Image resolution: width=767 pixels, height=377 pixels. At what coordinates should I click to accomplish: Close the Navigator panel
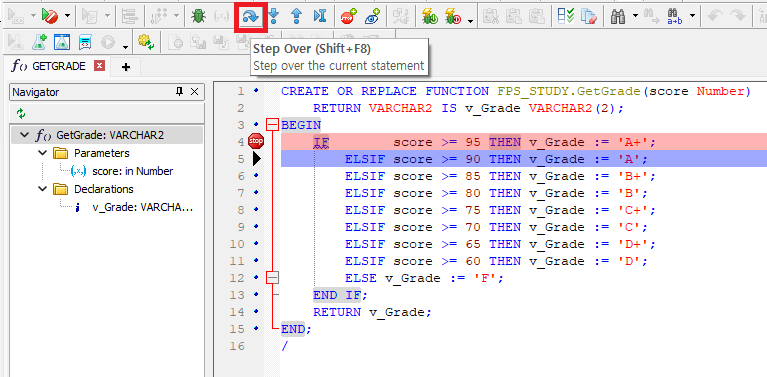click(194, 92)
